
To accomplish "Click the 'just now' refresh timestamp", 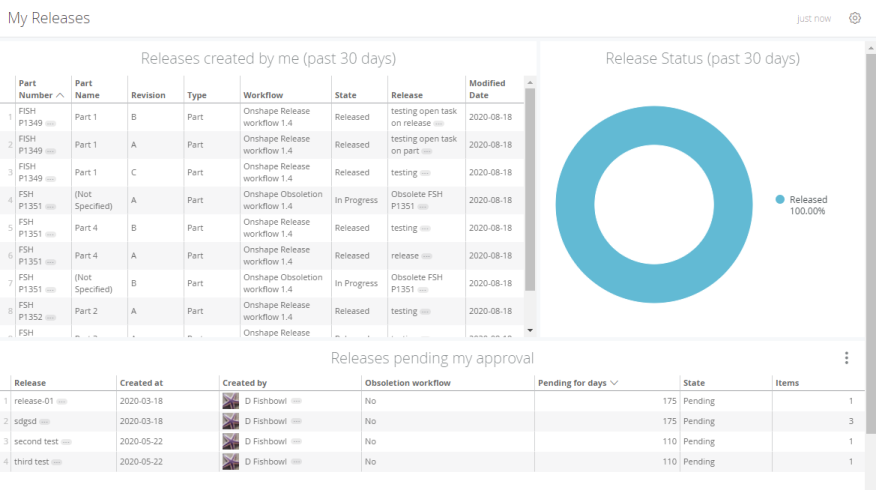I will point(814,18).
